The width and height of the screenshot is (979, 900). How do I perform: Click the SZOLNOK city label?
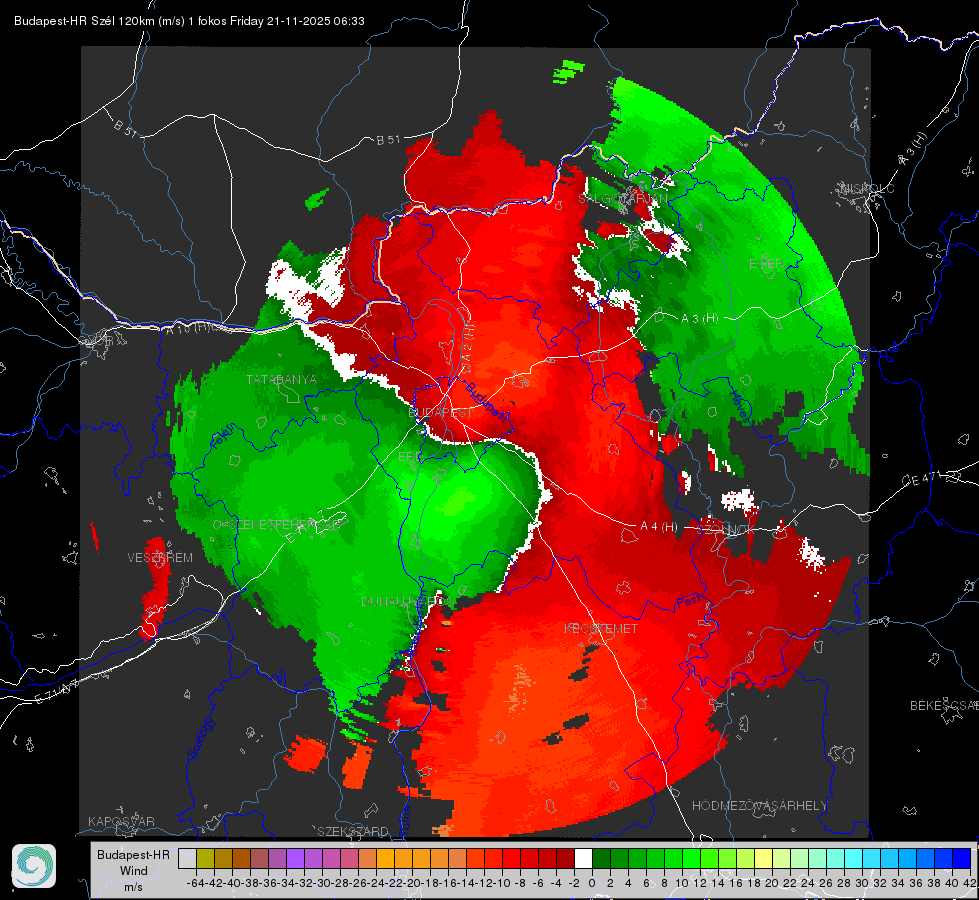[x=724, y=529]
